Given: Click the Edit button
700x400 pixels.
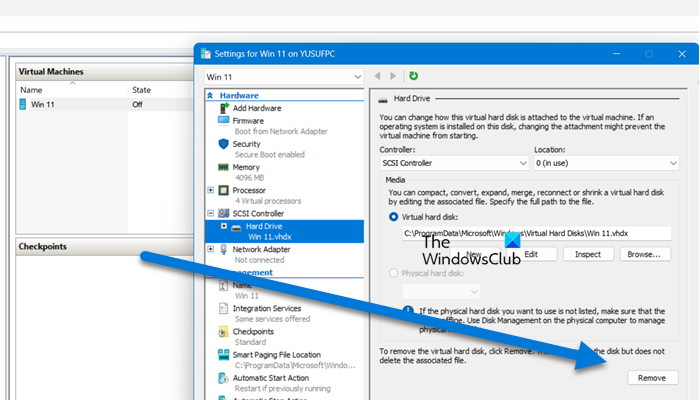Looking at the screenshot, I should (531, 254).
